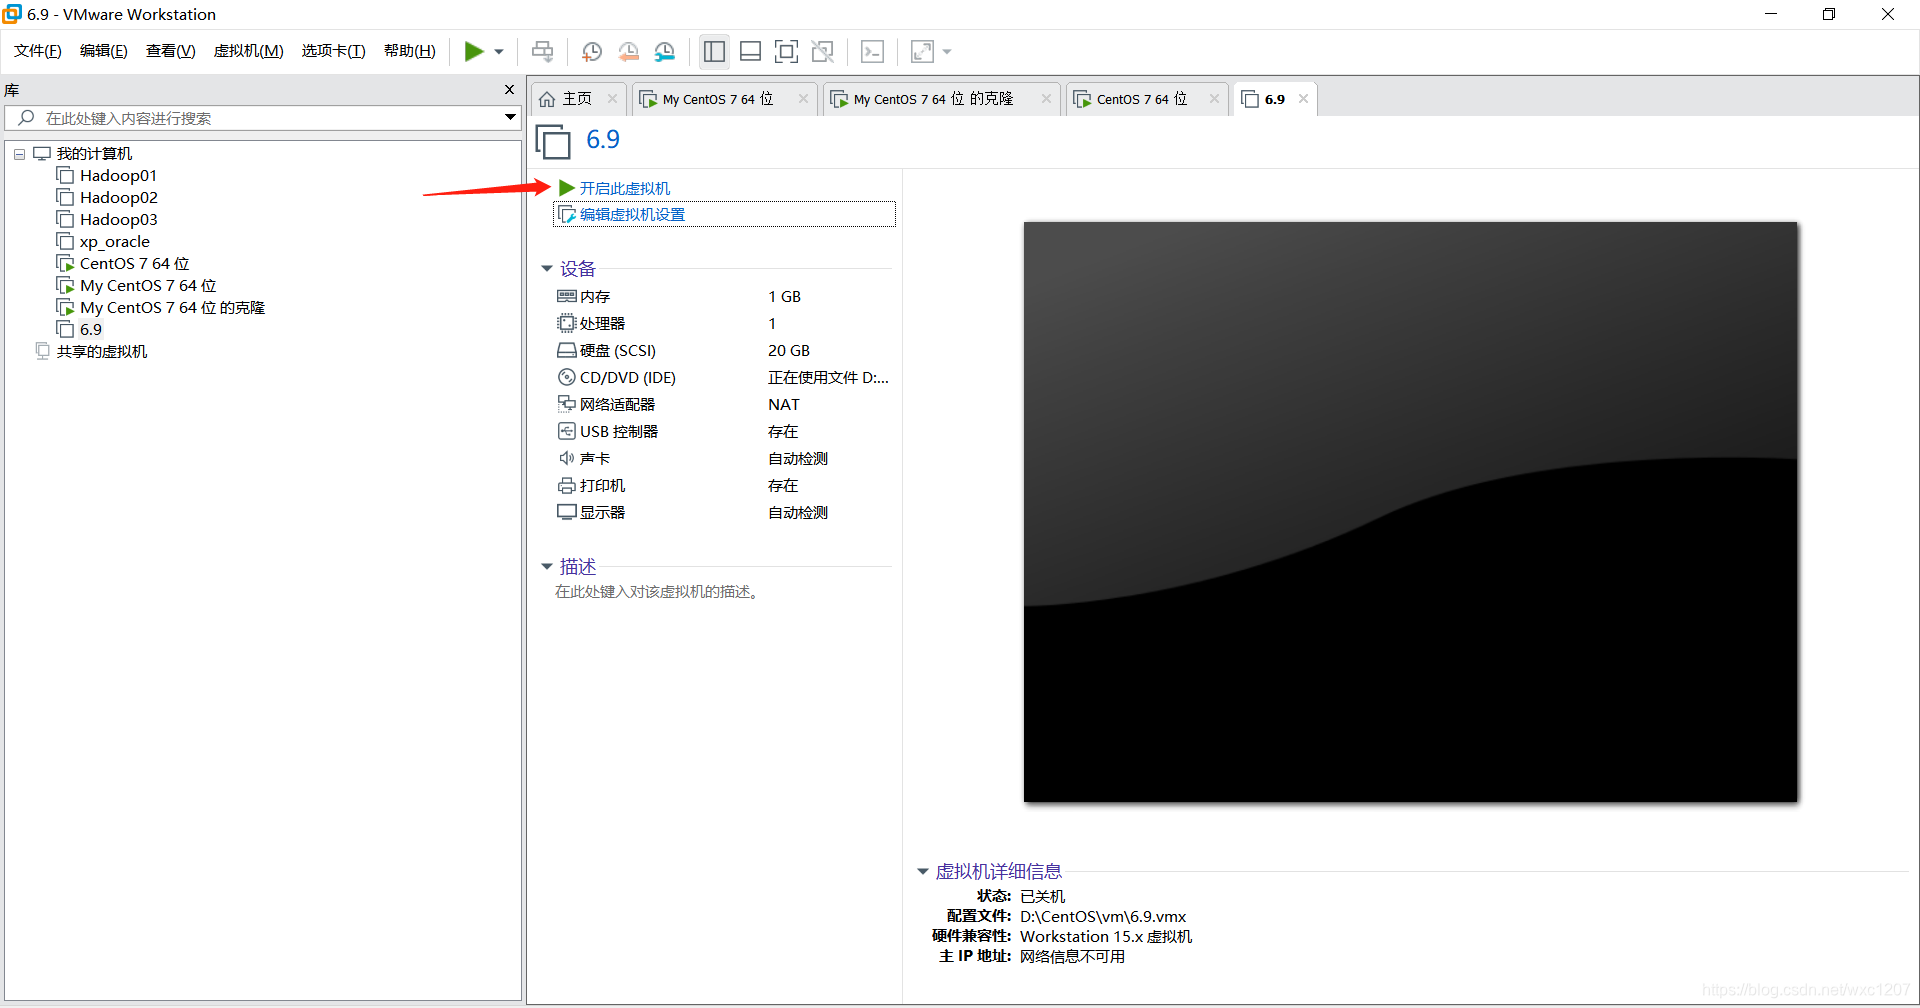Click the NAT network adapter value
Image resolution: width=1920 pixels, height=1008 pixels.
coord(784,405)
